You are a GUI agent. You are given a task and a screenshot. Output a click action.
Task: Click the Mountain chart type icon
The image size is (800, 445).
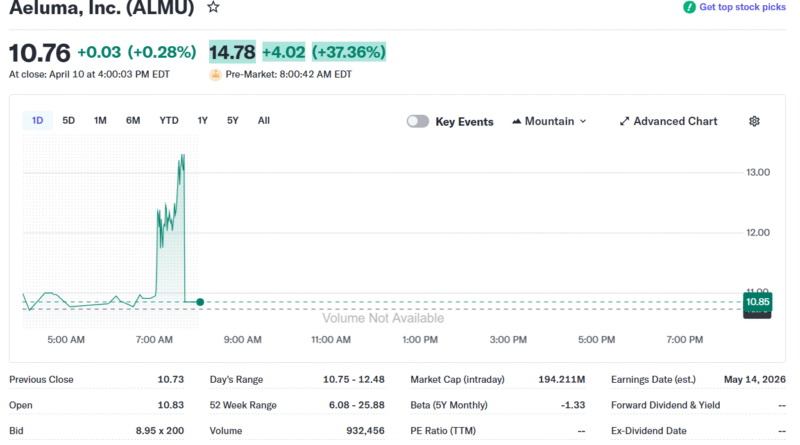(x=516, y=121)
